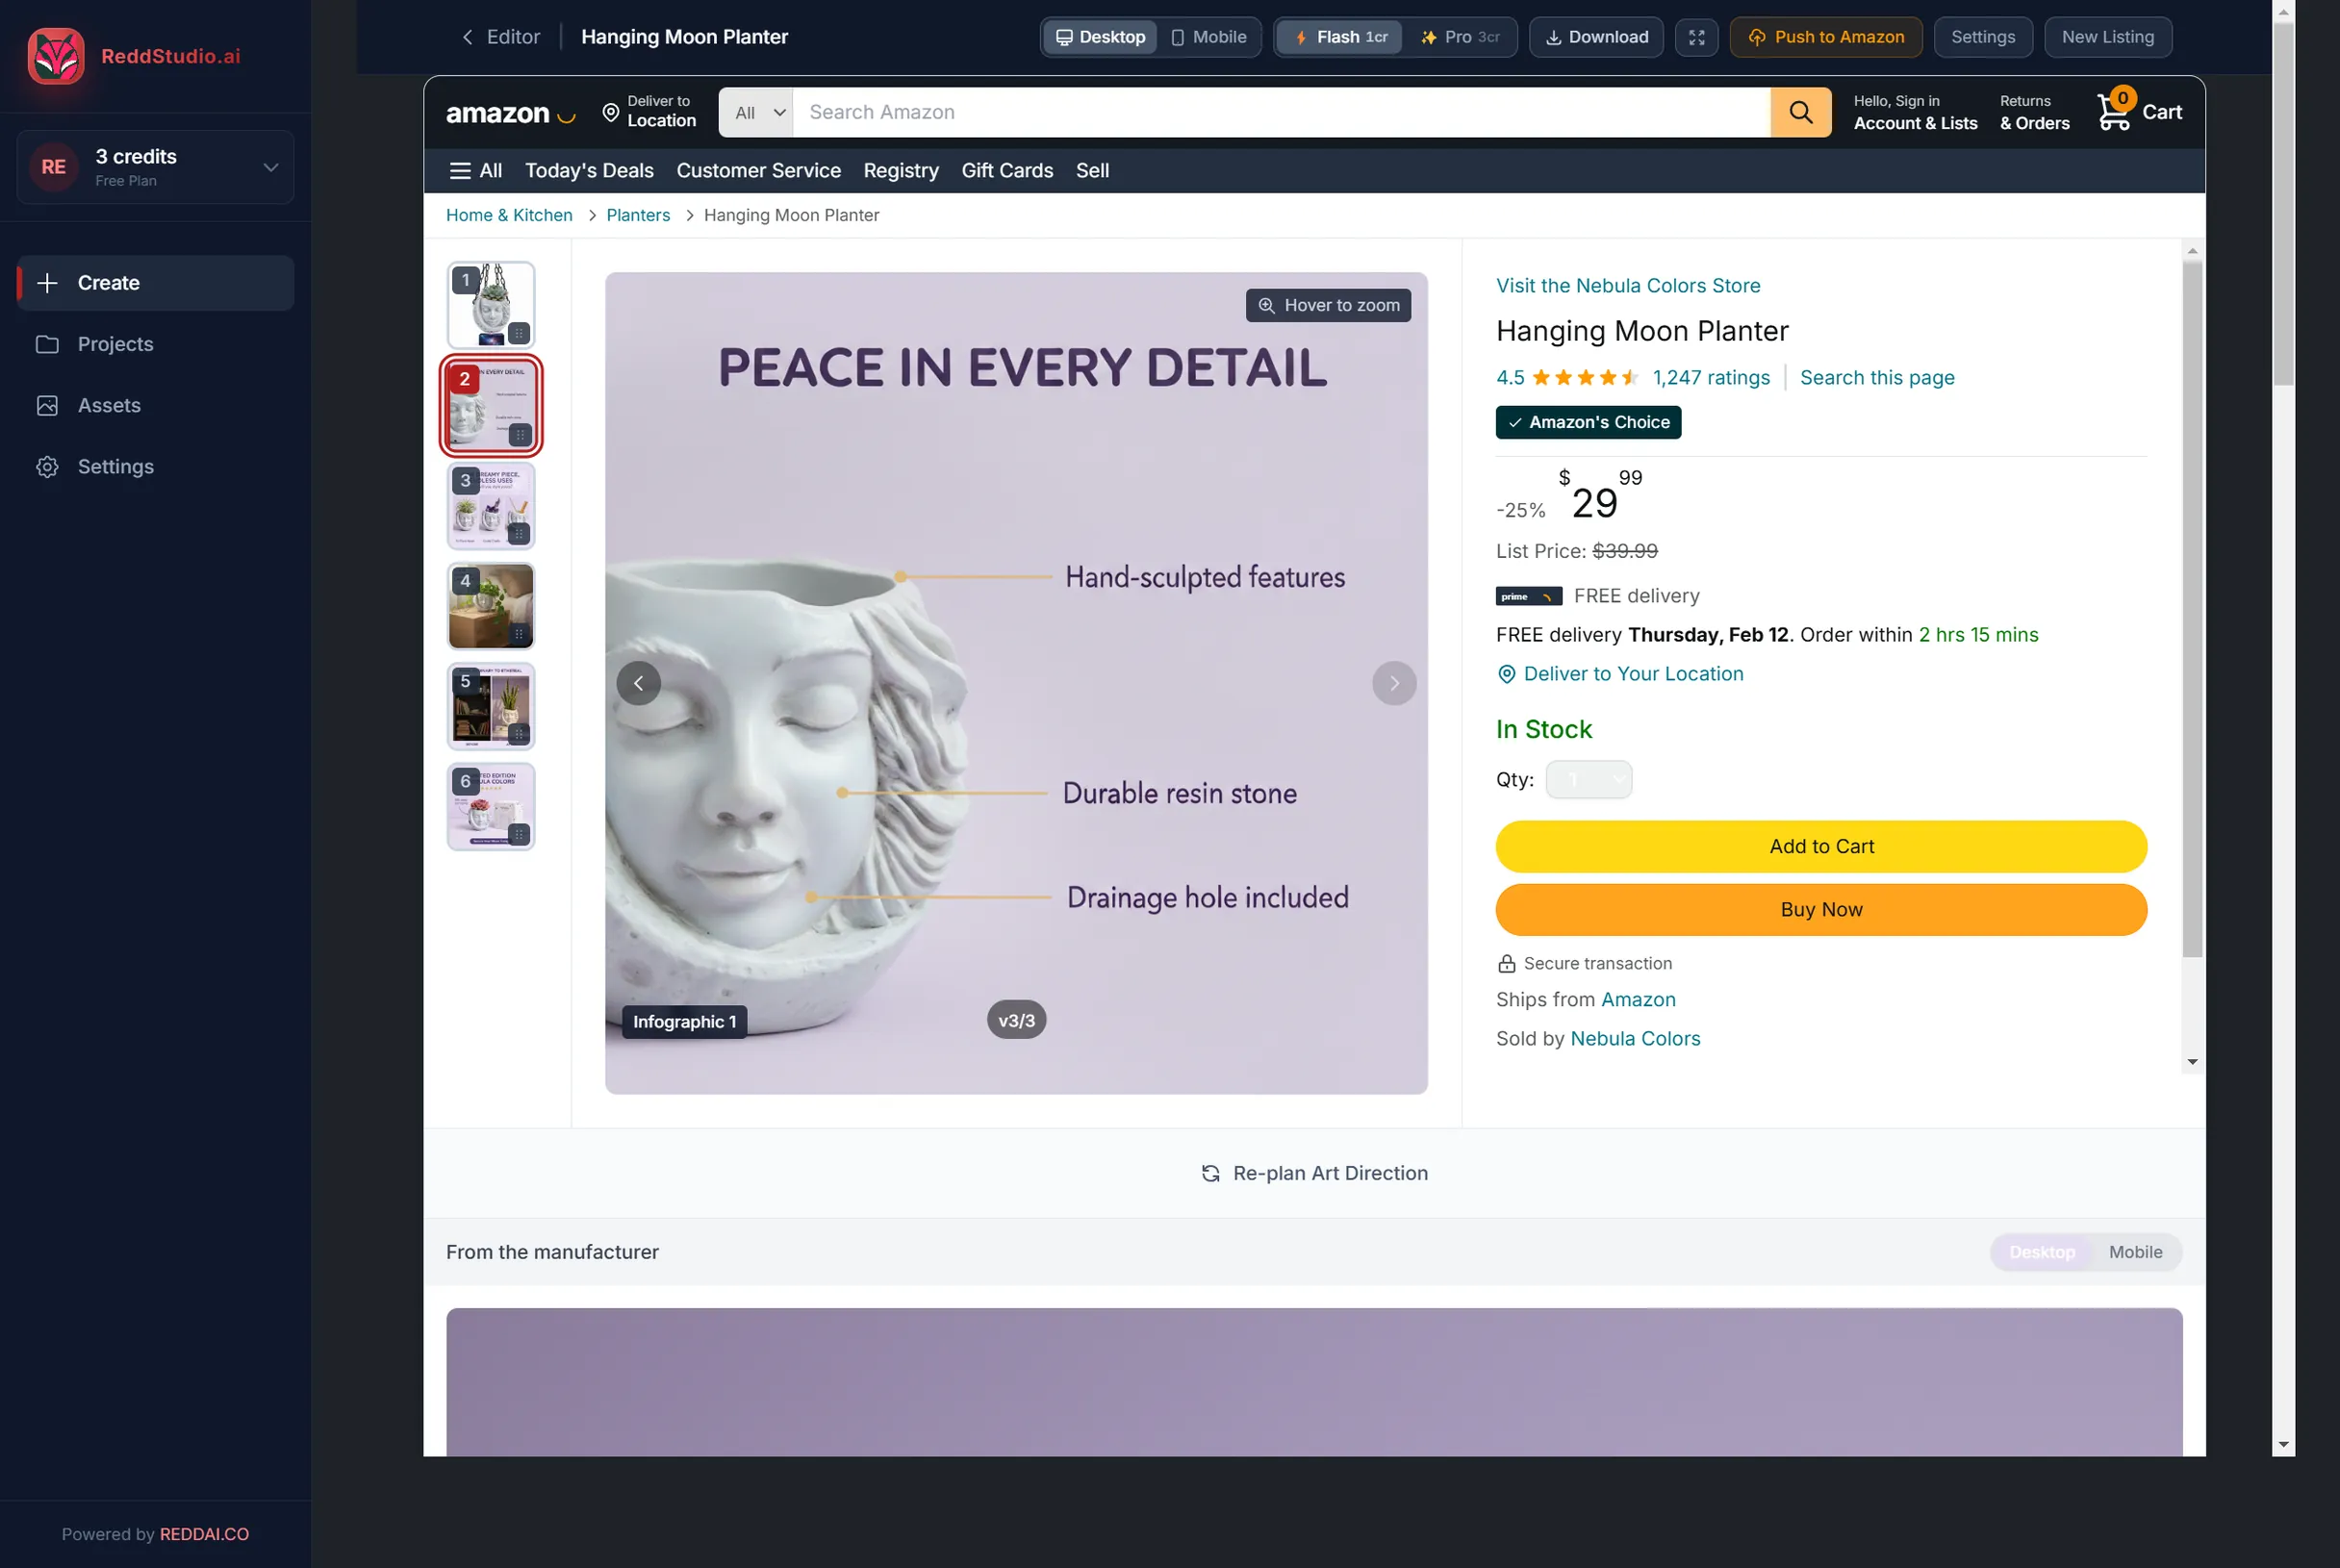Viewport: 2340px width, 1568px height.
Task: Go to the previous image with left arrow
Action: click(638, 683)
